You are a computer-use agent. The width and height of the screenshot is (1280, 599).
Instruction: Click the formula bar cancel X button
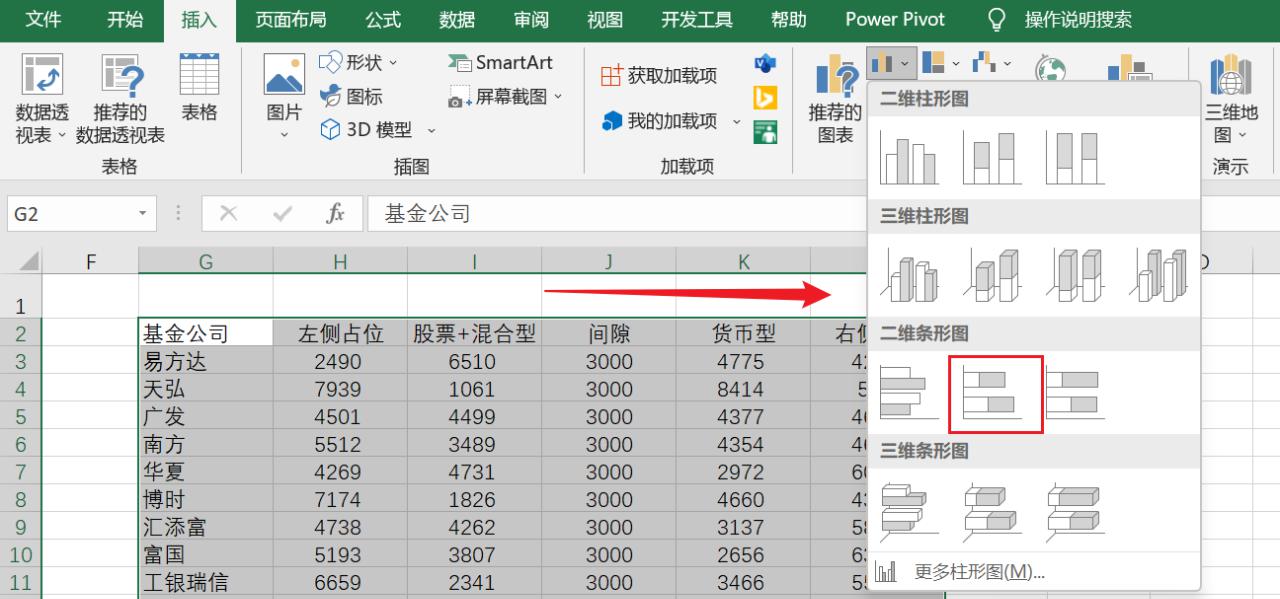point(229,213)
